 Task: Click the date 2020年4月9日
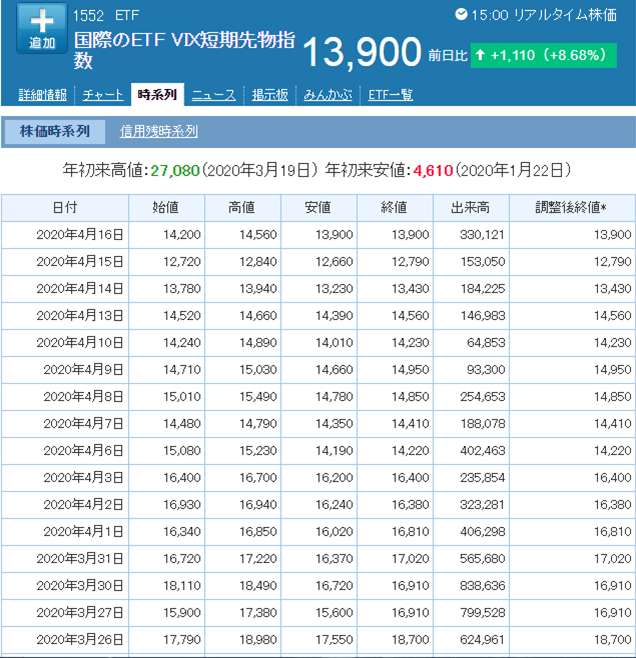[83, 370]
